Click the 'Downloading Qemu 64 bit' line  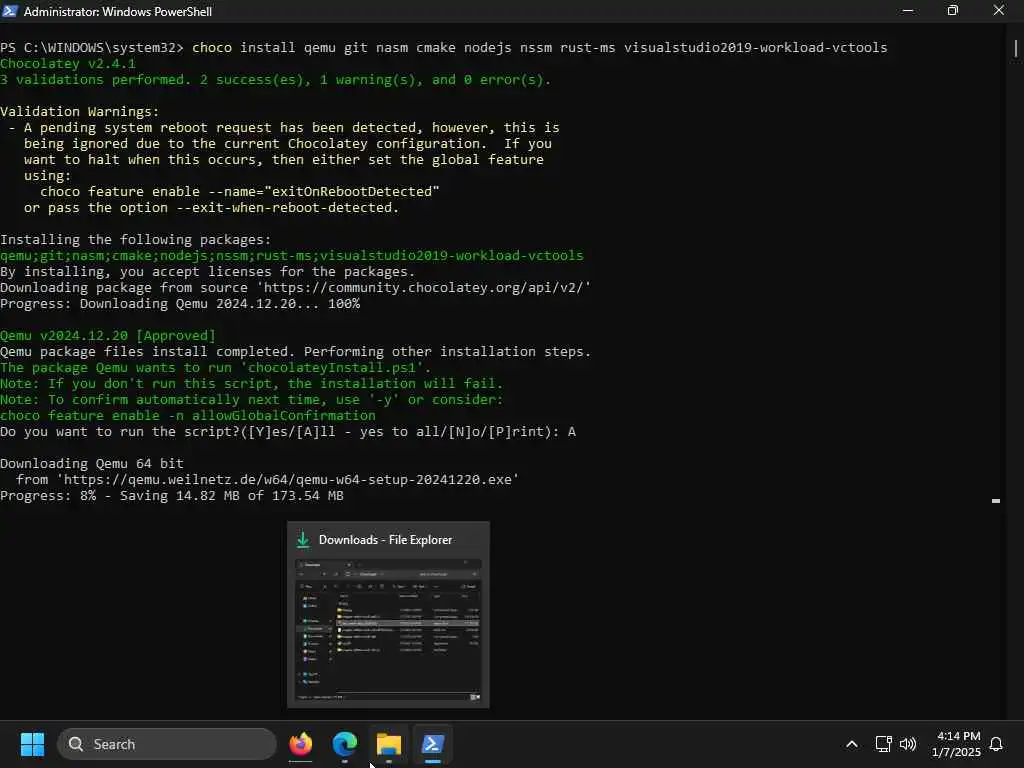(x=91, y=464)
